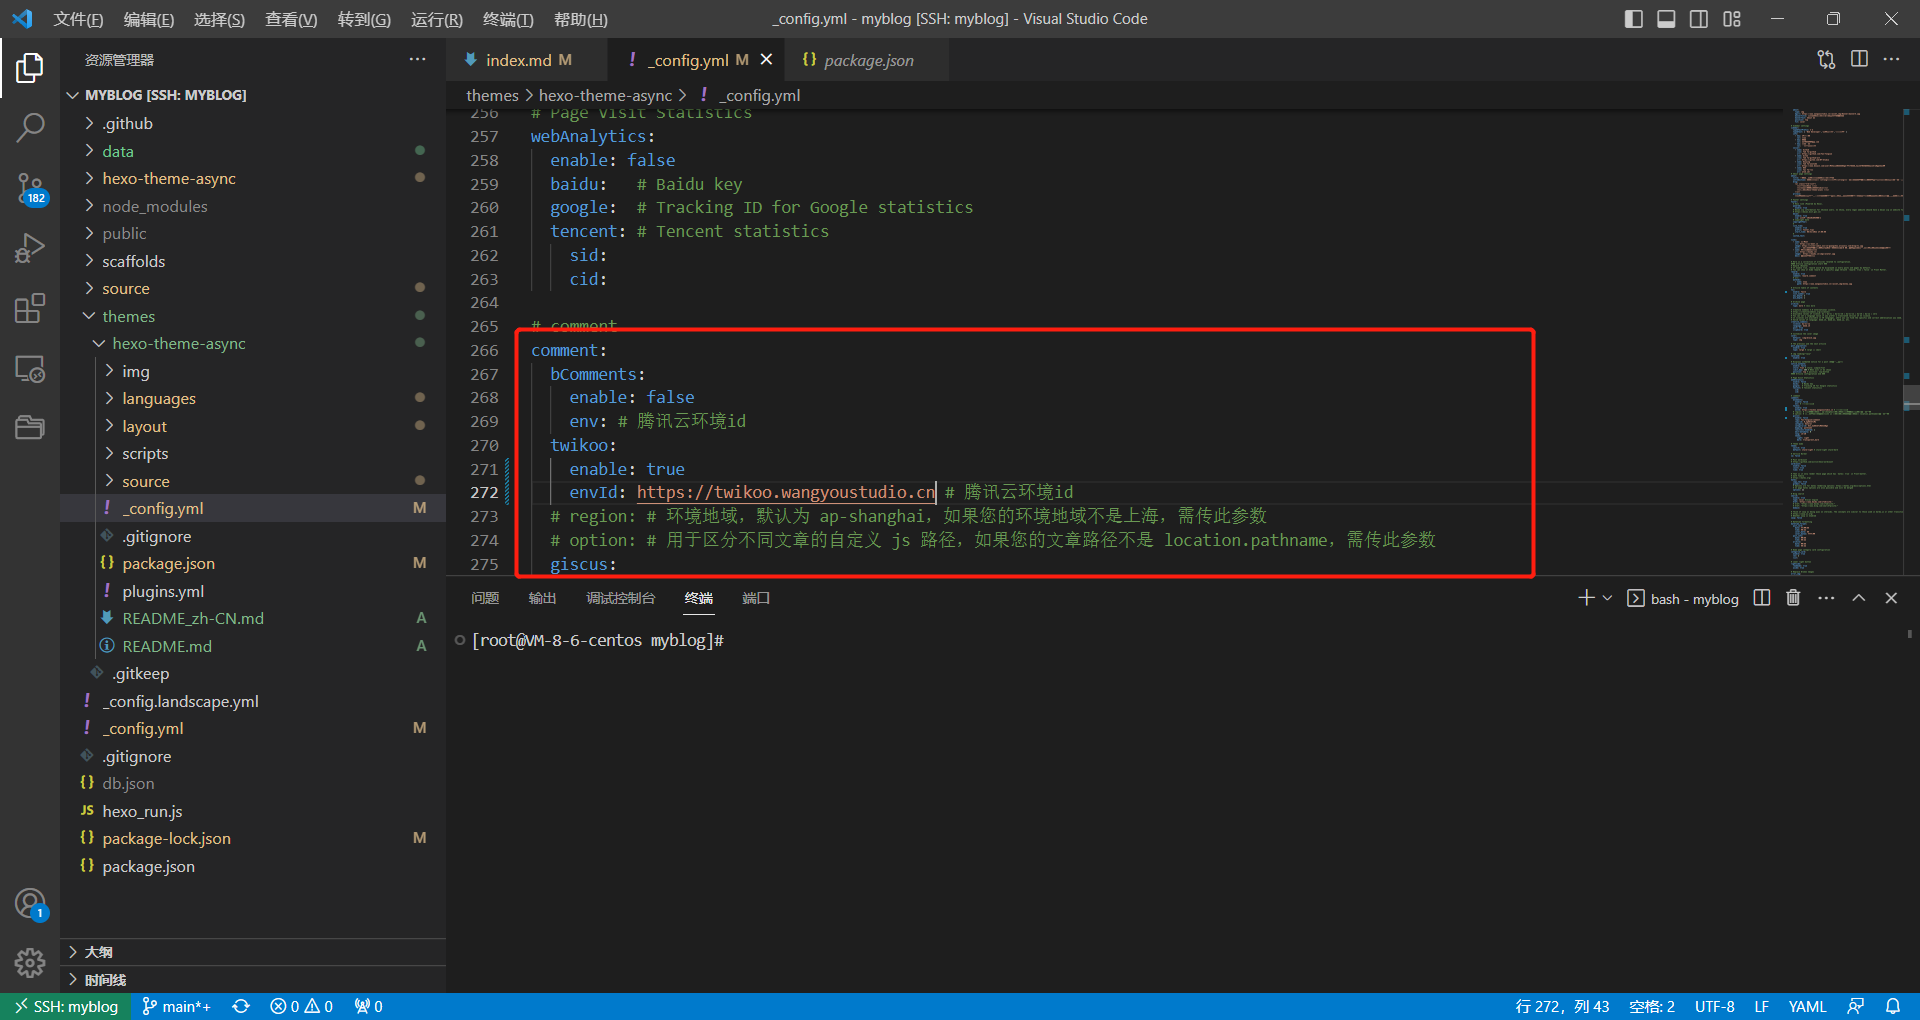Viewport: 1920px width, 1020px height.
Task: Open the Remote Explorer view
Action: [x=30, y=369]
